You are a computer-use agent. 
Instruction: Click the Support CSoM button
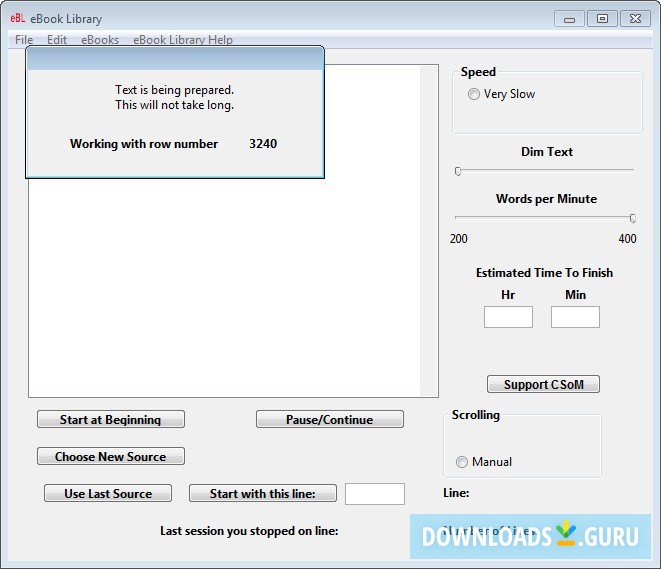pyautogui.click(x=543, y=384)
